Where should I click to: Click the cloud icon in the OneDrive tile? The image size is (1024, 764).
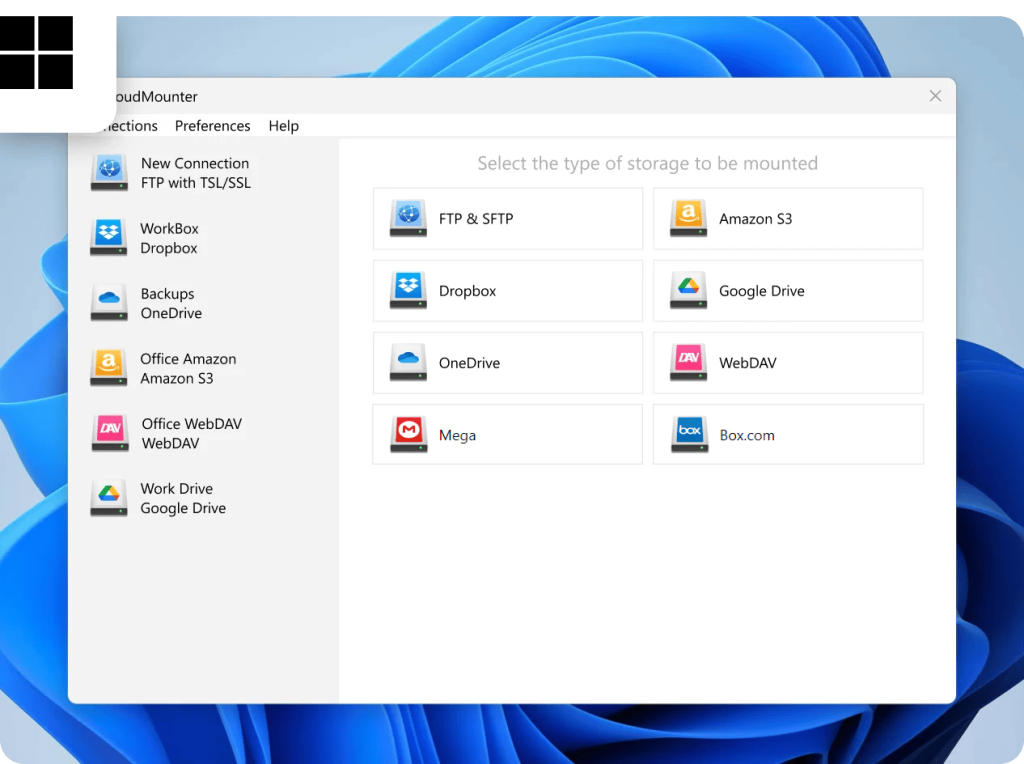[x=408, y=362]
